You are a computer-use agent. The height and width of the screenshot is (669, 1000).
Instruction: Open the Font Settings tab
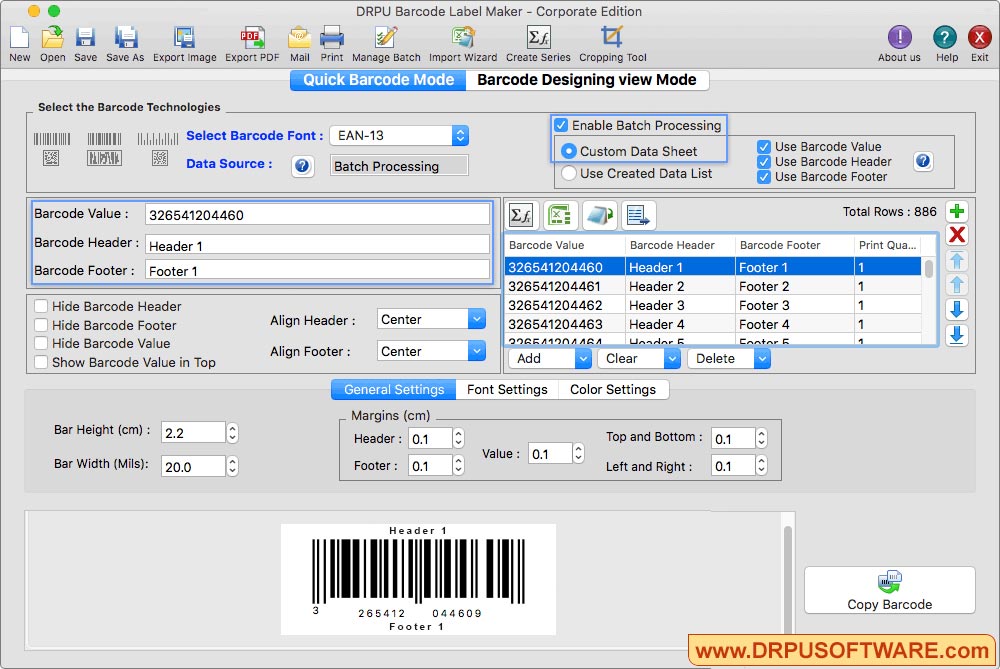point(507,389)
